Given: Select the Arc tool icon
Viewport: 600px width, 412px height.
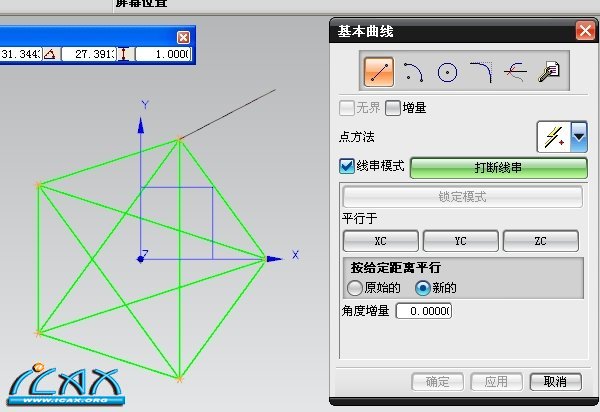Looking at the screenshot, I should [x=413, y=72].
